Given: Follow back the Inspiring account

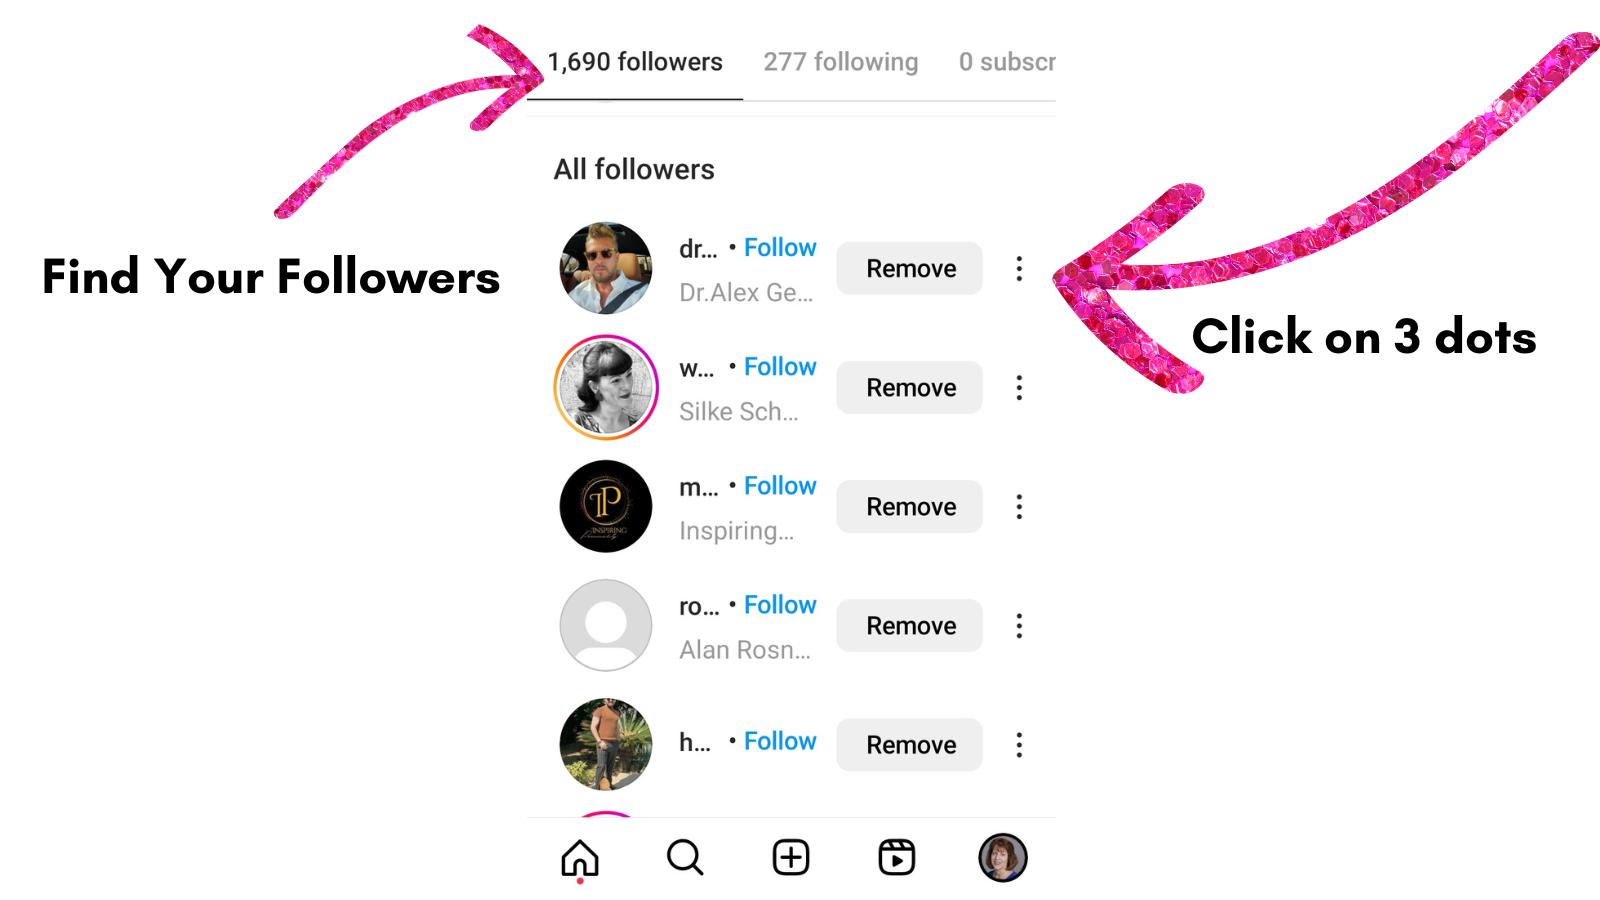Looking at the screenshot, I should tap(780, 486).
